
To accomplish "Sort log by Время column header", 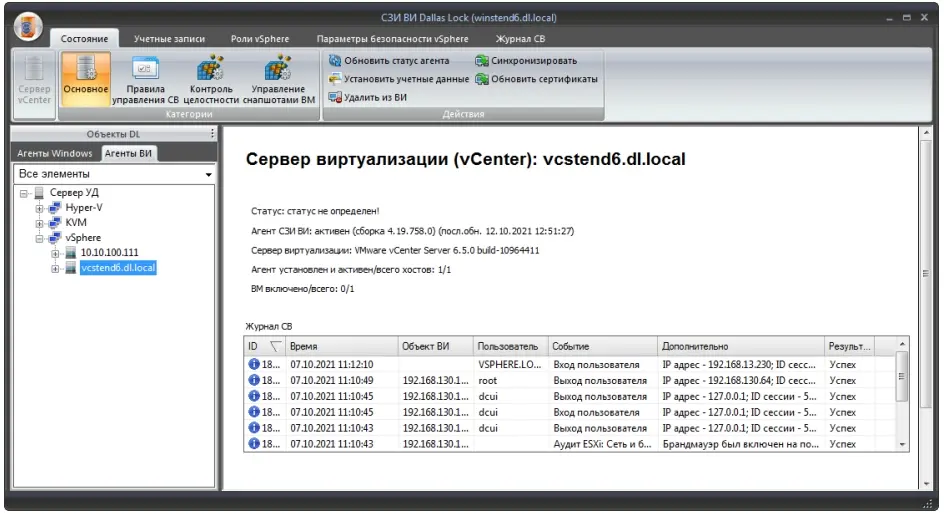I will click(341, 346).
